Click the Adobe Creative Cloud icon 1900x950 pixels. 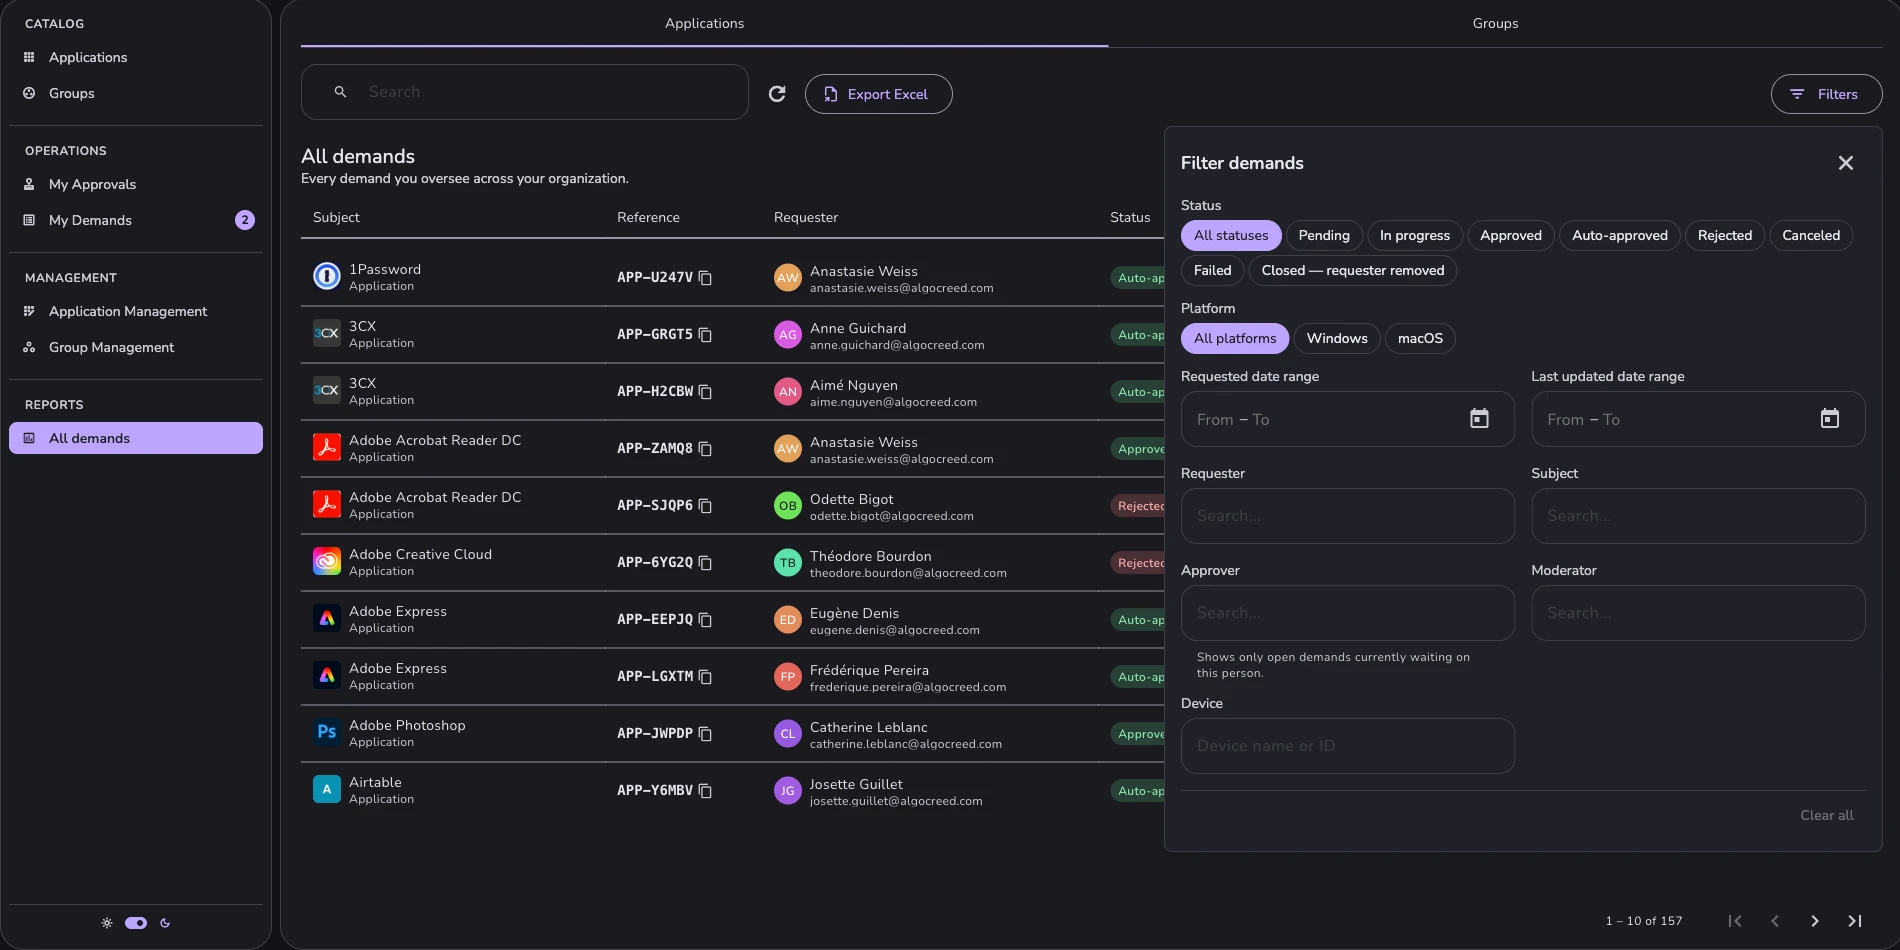(x=327, y=561)
